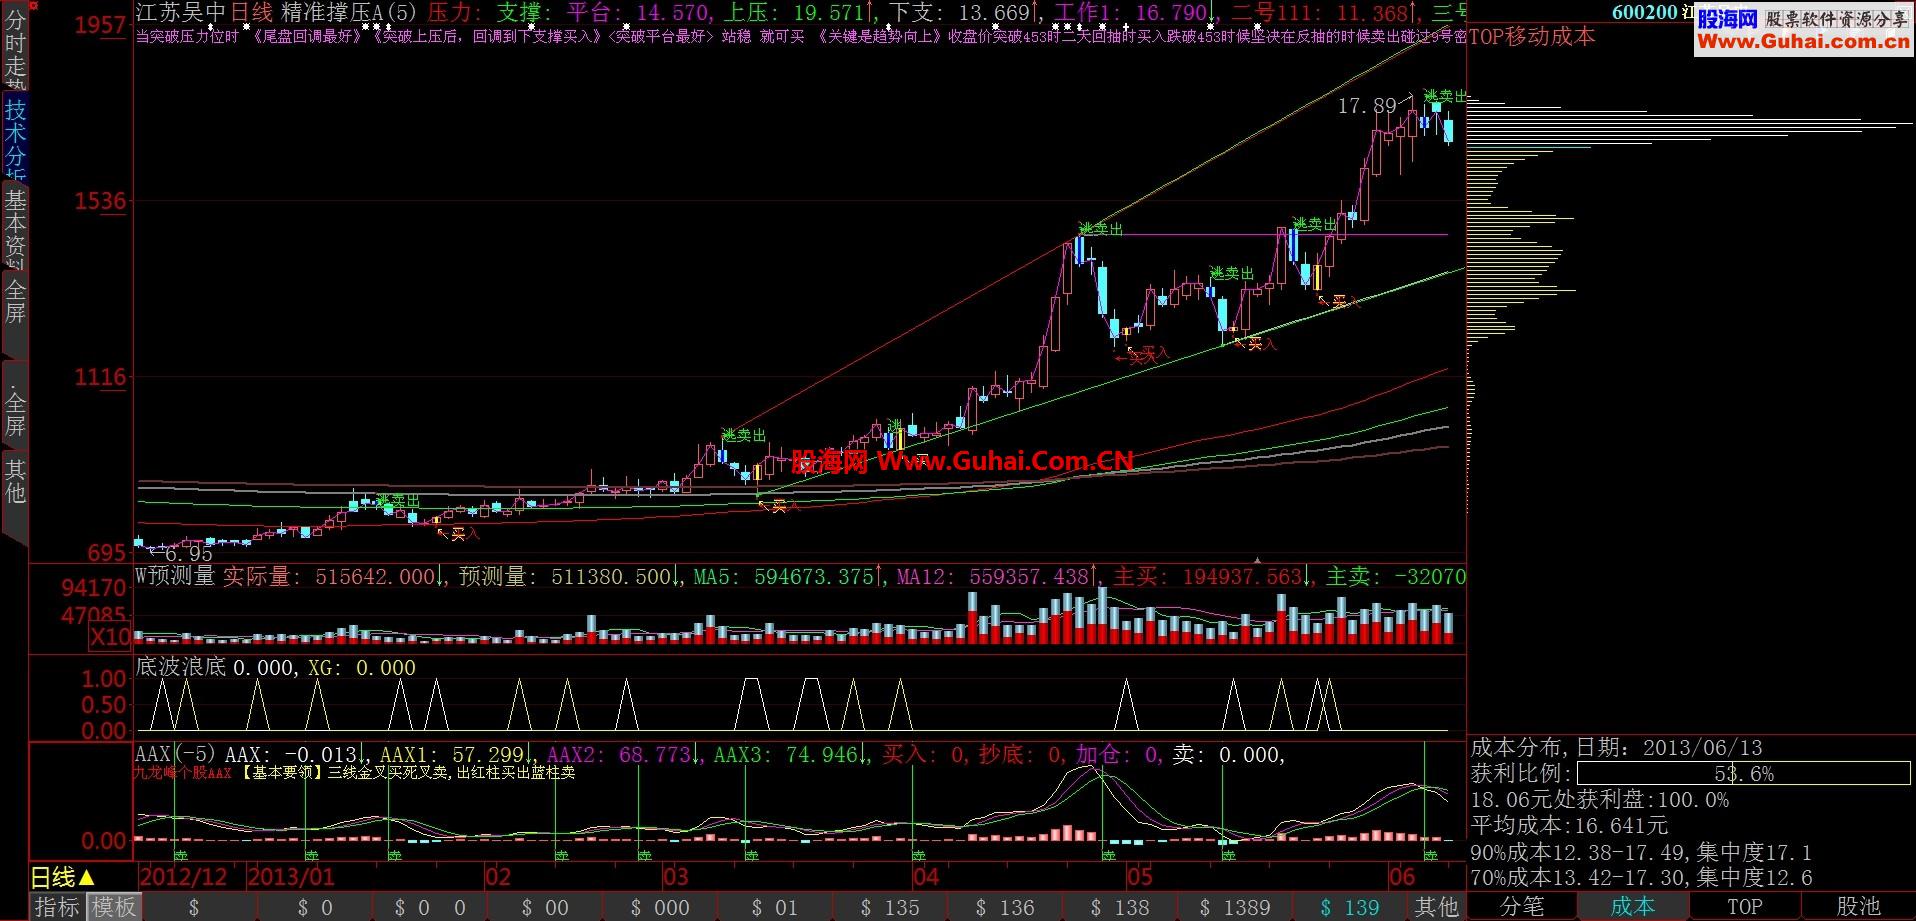
Task: Click the 平台: 14.570 value in header
Action: pyautogui.click(x=640, y=12)
